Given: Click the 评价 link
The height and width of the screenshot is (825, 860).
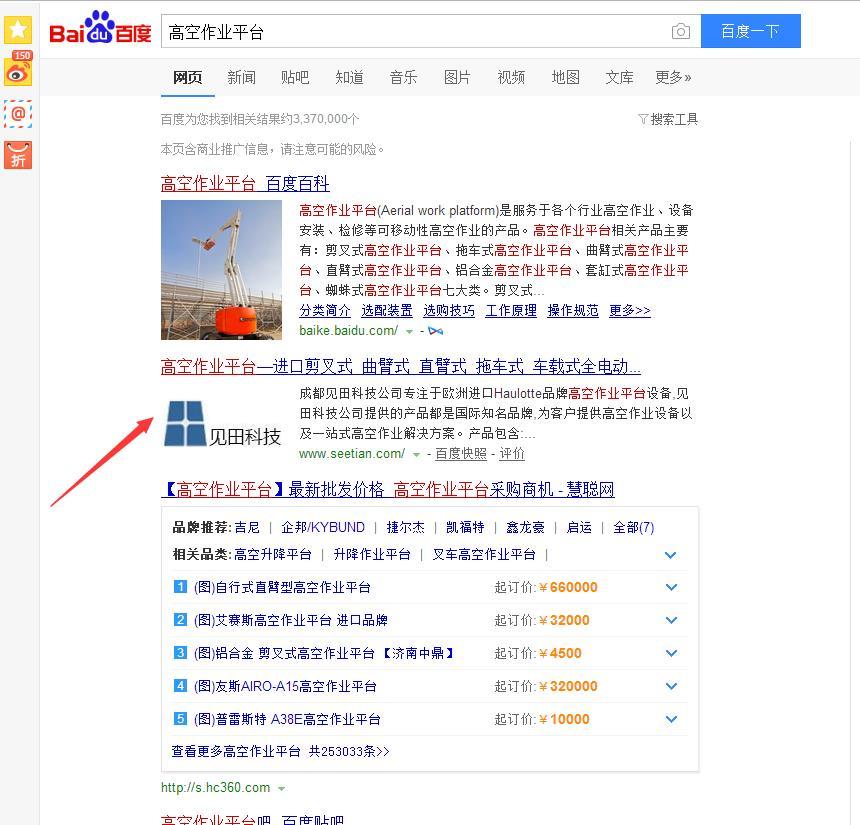Looking at the screenshot, I should pyautogui.click(x=512, y=454).
